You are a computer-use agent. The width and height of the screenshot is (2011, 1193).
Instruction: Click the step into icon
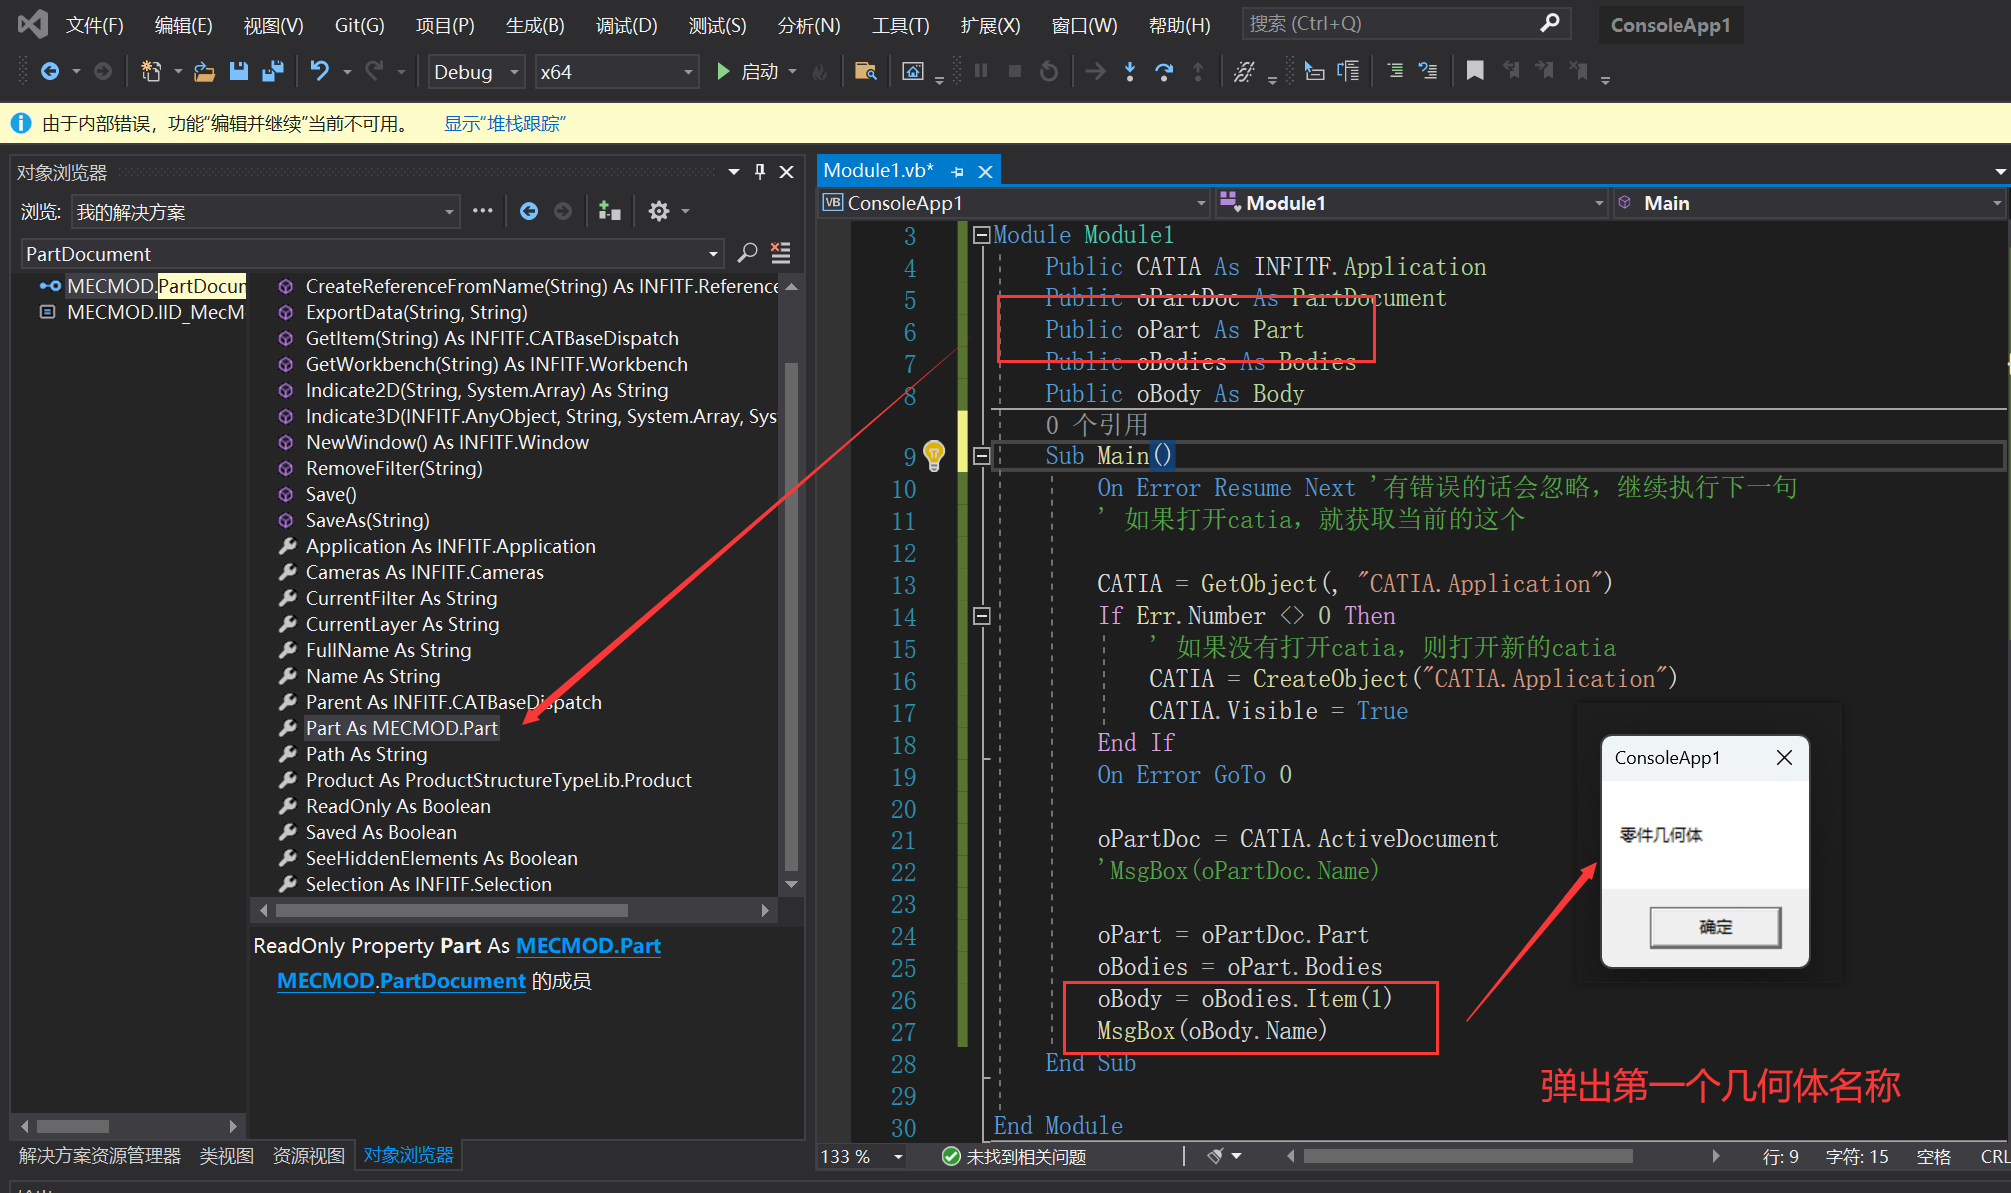click(1130, 71)
